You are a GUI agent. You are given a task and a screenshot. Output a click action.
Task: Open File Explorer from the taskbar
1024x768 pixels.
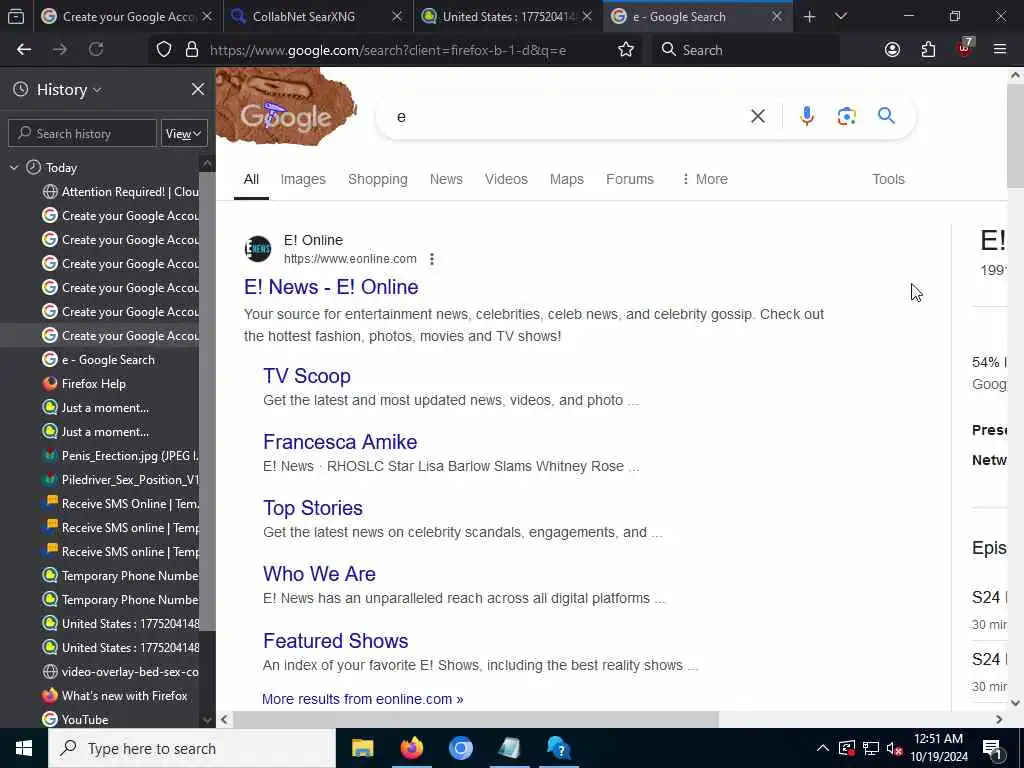tap(362, 748)
